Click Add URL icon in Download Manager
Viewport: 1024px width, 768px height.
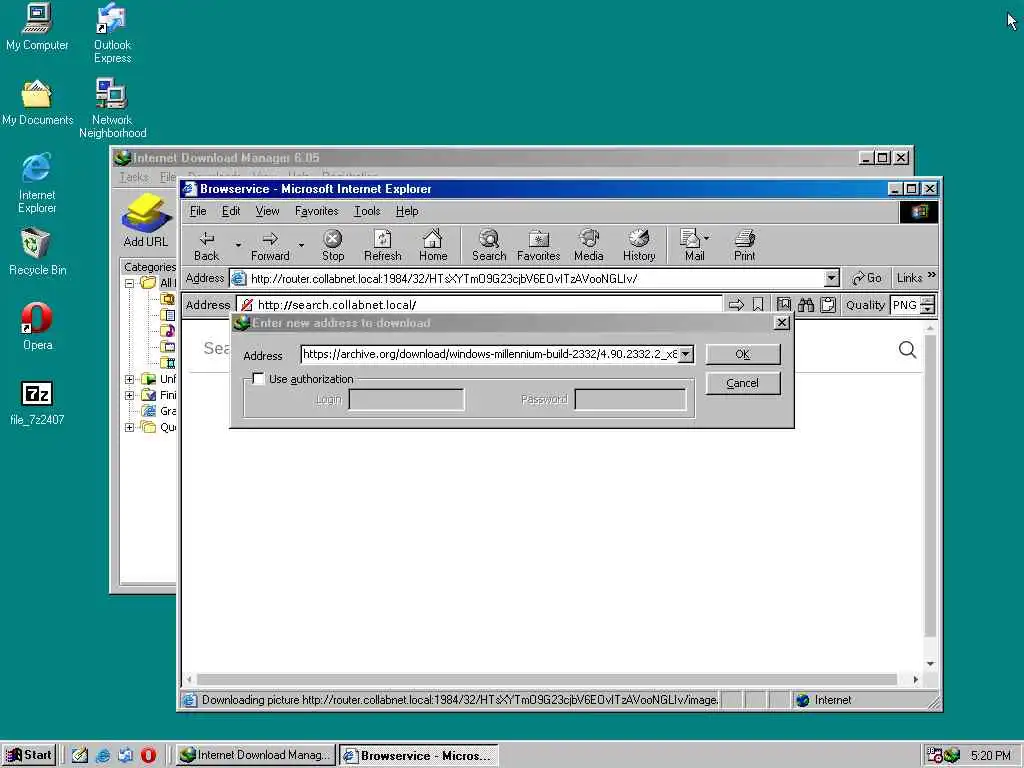click(x=146, y=221)
